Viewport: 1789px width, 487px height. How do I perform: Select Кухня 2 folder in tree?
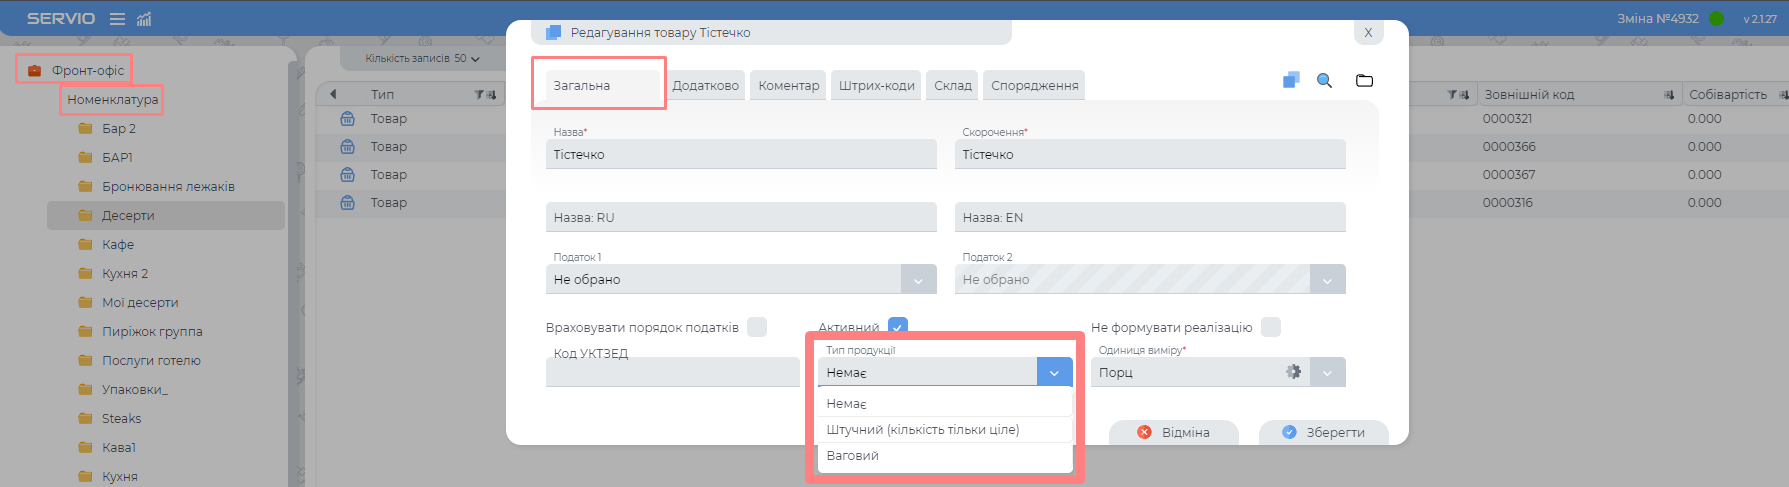(x=125, y=274)
